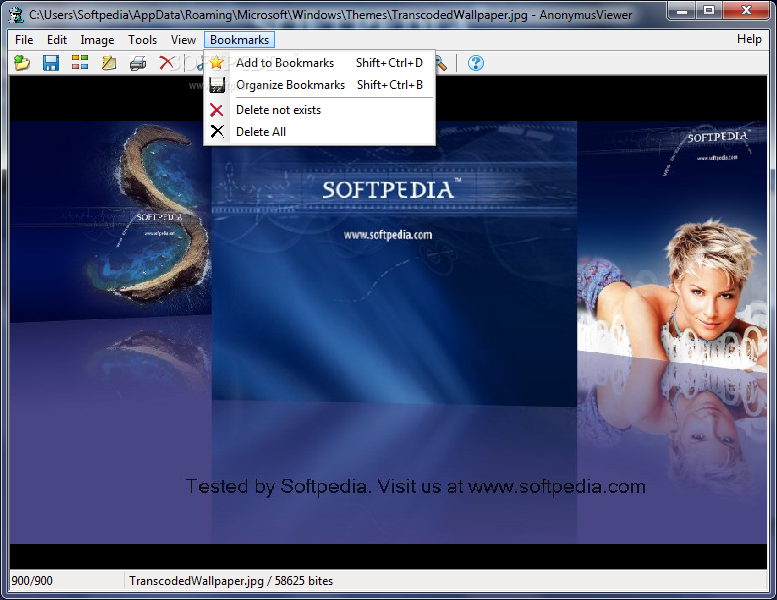Click the yellow edit note icon
Image resolution: width=777 pixels, height=600 pixels.
109,63
